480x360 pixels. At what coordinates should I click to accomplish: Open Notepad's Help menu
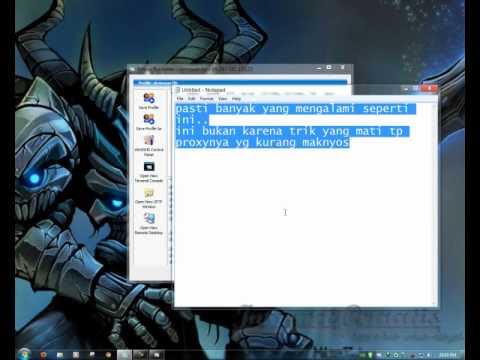tap(236, 99)
